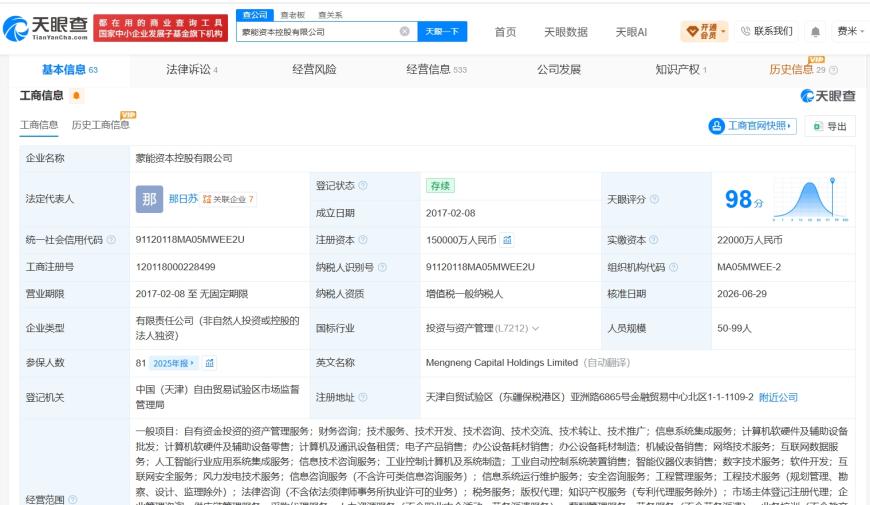Image resolution: width=870 pixels, height=505 pixels.
Task: Click the 导出 export button
Action: (830, 127)
